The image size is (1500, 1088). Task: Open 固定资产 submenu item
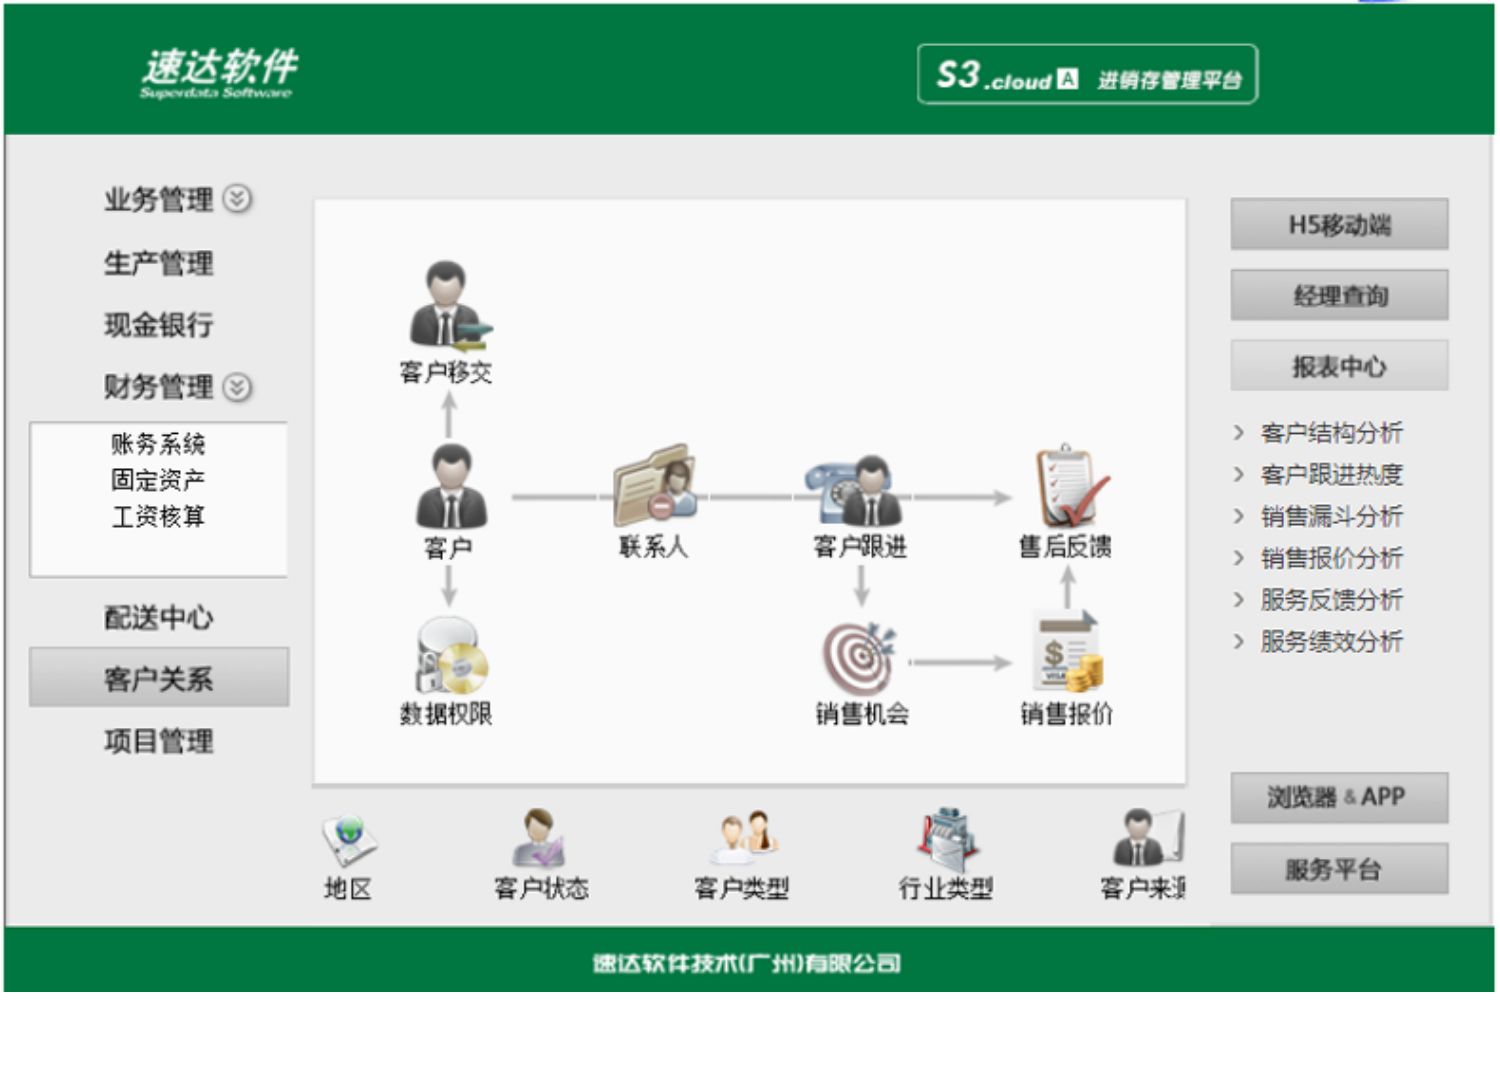158,480
